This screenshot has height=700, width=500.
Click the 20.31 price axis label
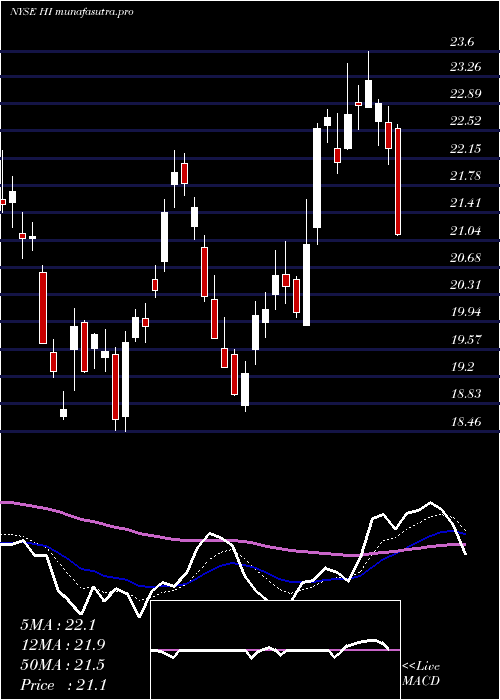(465, 284)
